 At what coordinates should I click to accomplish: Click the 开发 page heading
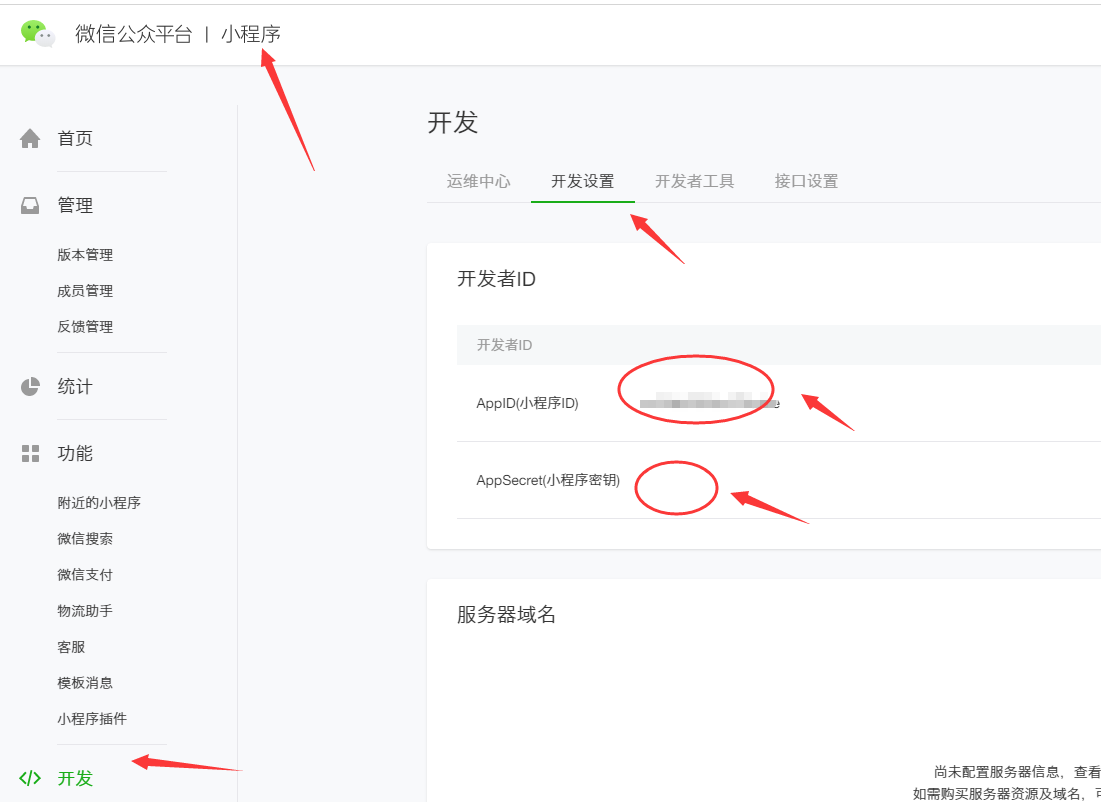[453, 122]
